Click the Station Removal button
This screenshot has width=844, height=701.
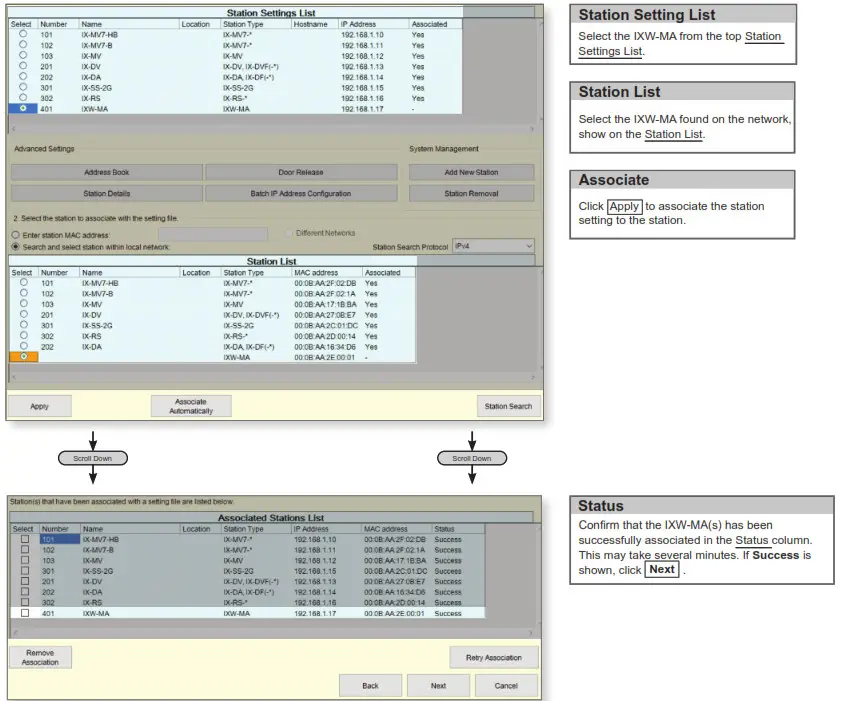click(472, 193)
